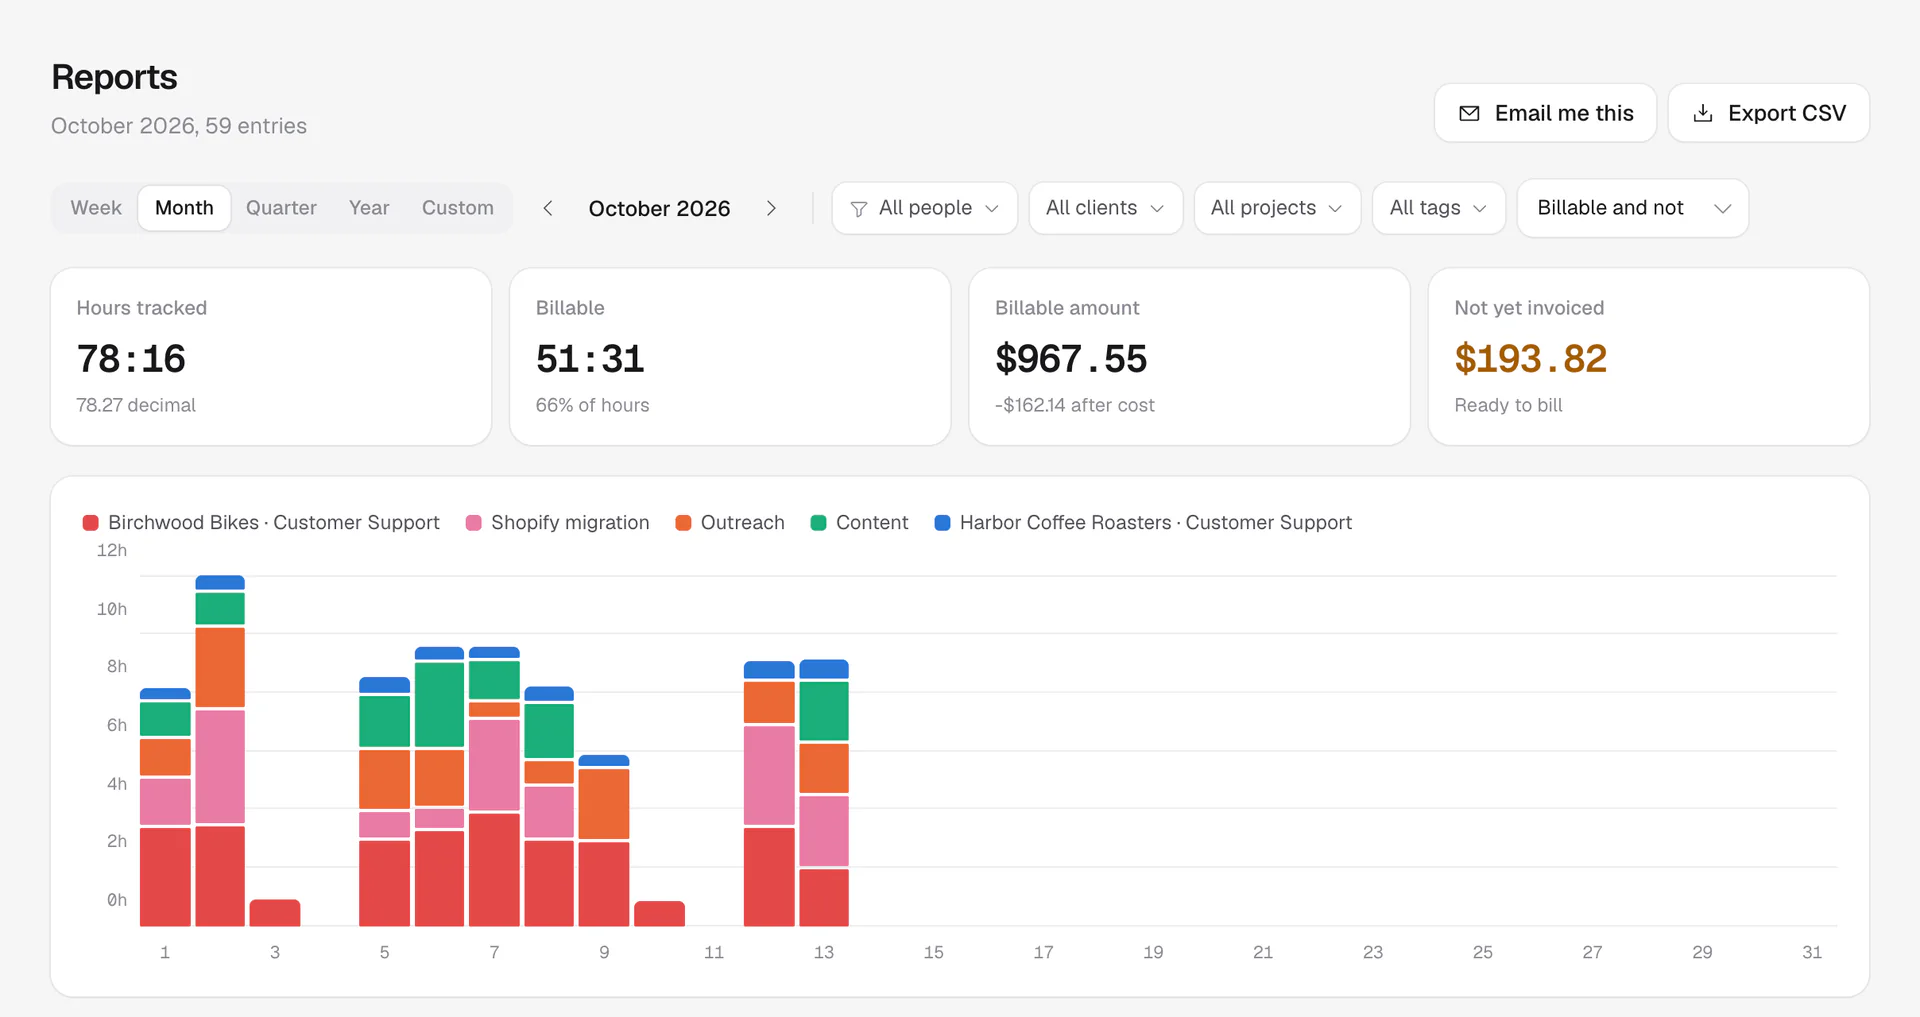The image size is (1920, 1017).
Task: Click the October 2026, 59 entries subtitle
Action: point(179,126)
